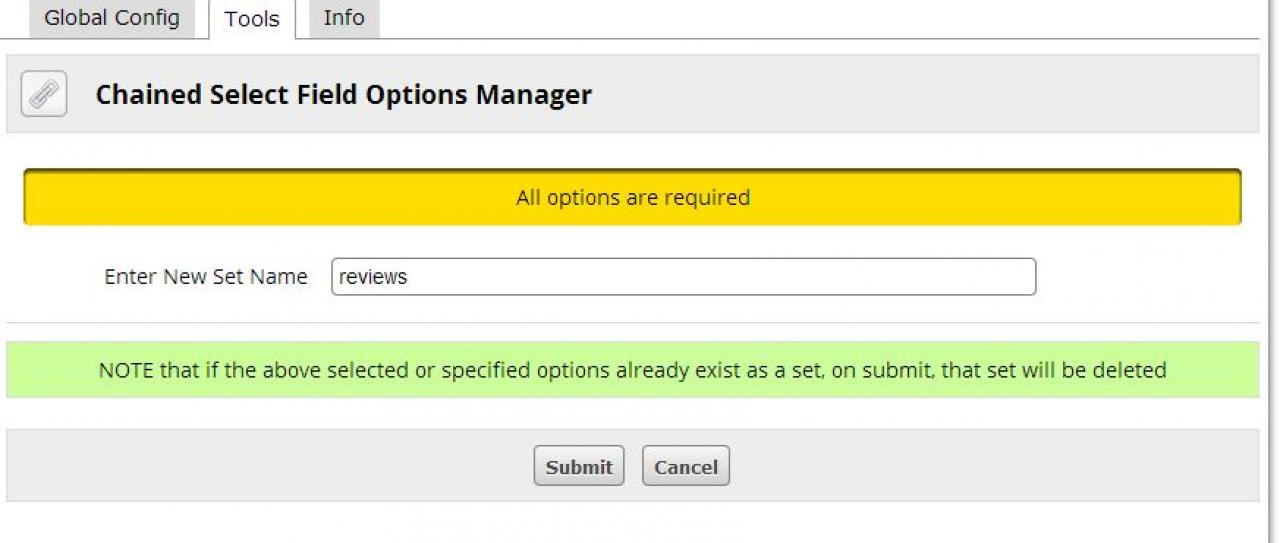Click the Chained Select Field Options Manager heading
The height and width of the screenshot is (543, 1280).
(343, 95)
